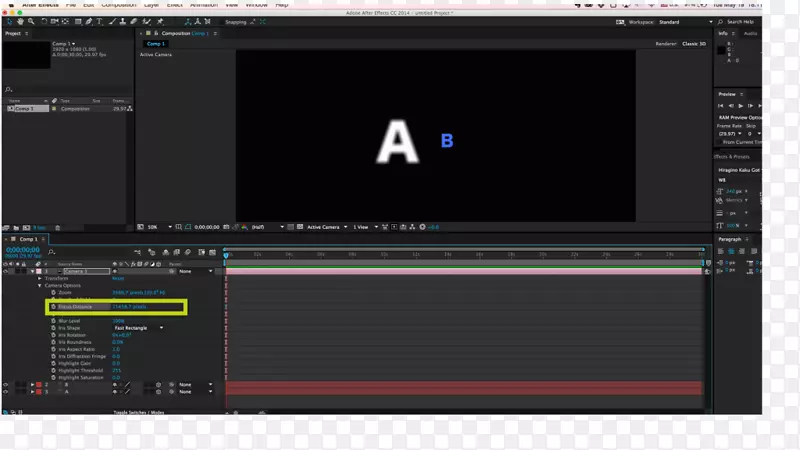Viewport: 800px width, 450px height.
Task: Select the Brush tool
Action: pos(112,21)
